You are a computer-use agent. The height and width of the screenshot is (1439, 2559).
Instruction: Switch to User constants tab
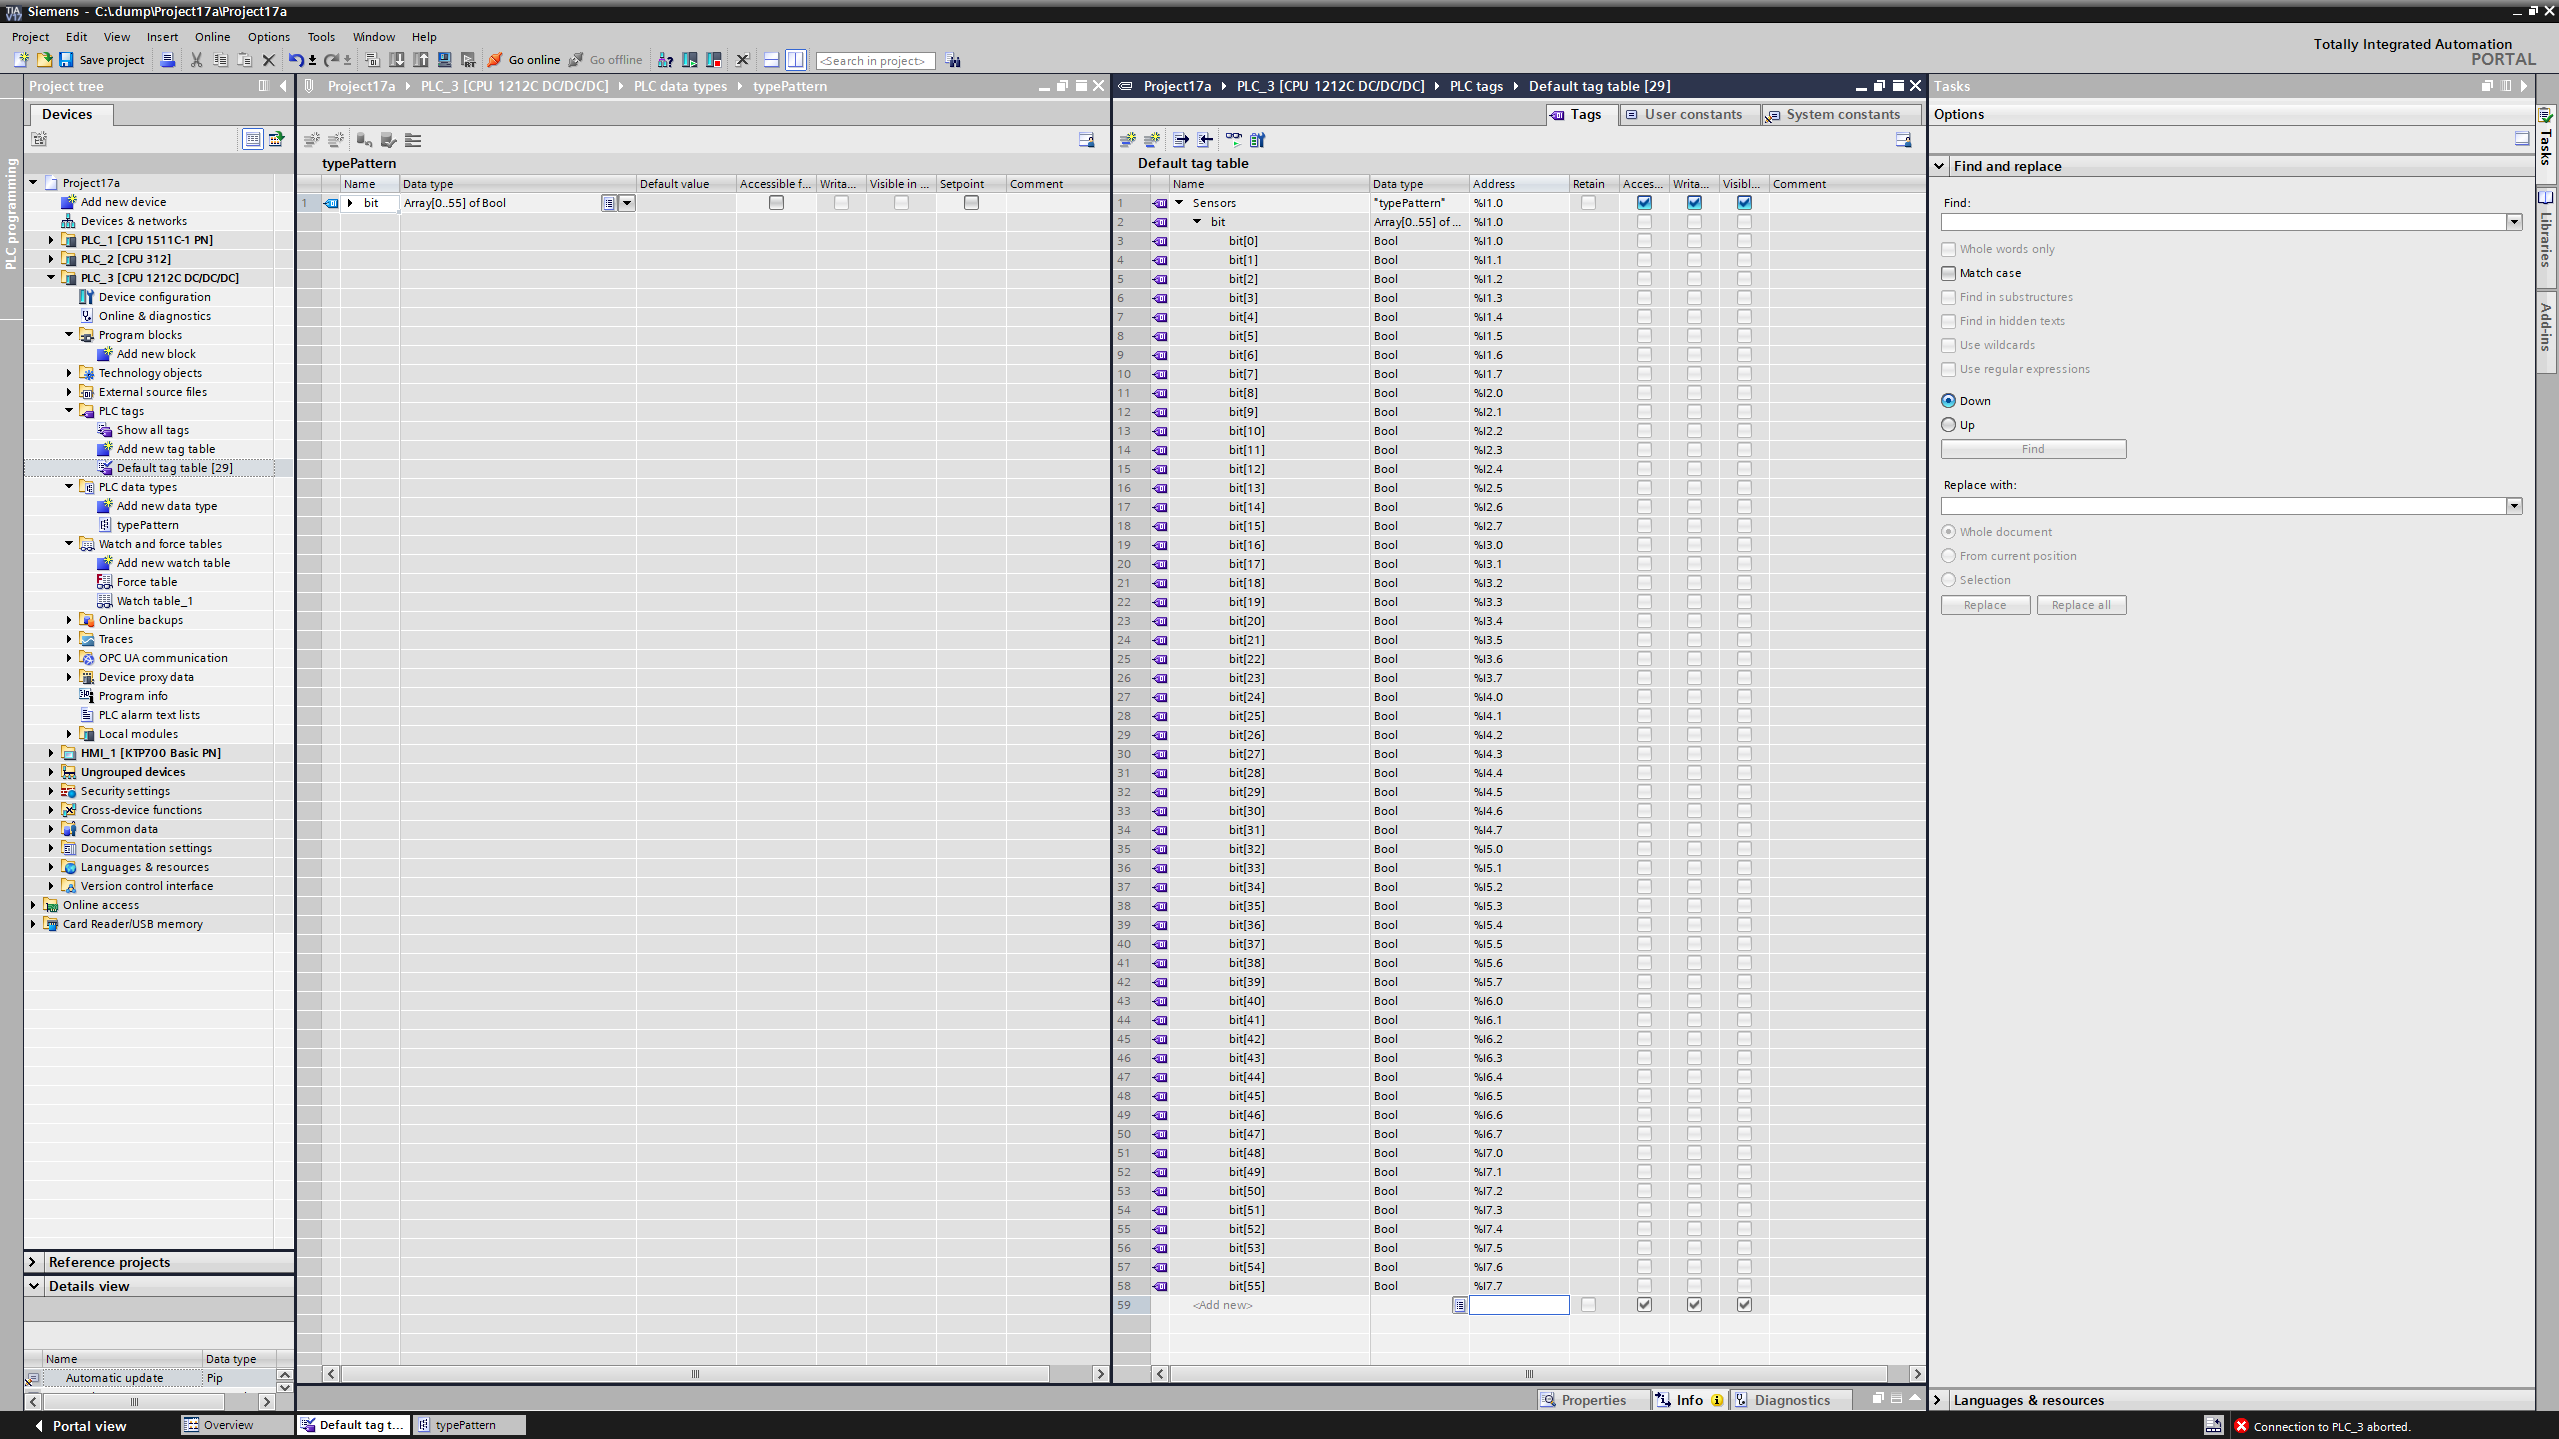pos(1692,114)
